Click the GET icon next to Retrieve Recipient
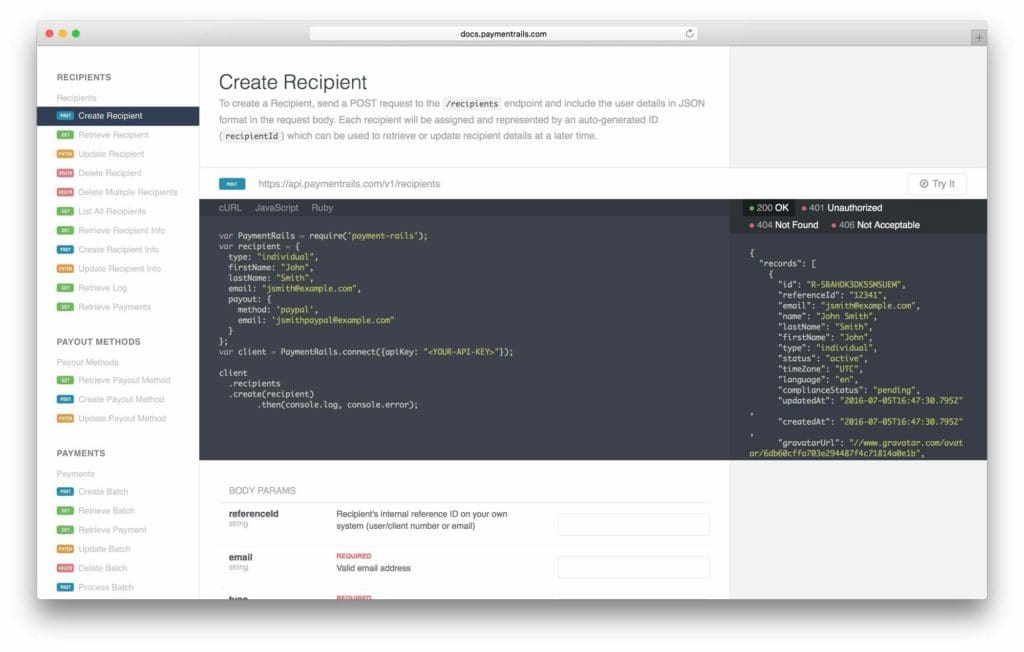 (x=66, y=135)
